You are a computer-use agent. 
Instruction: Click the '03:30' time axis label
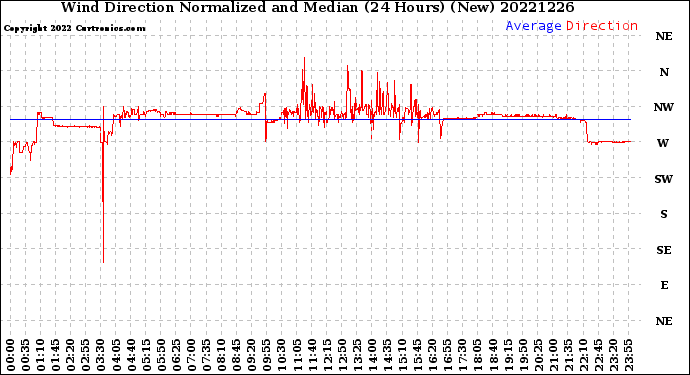101,355
